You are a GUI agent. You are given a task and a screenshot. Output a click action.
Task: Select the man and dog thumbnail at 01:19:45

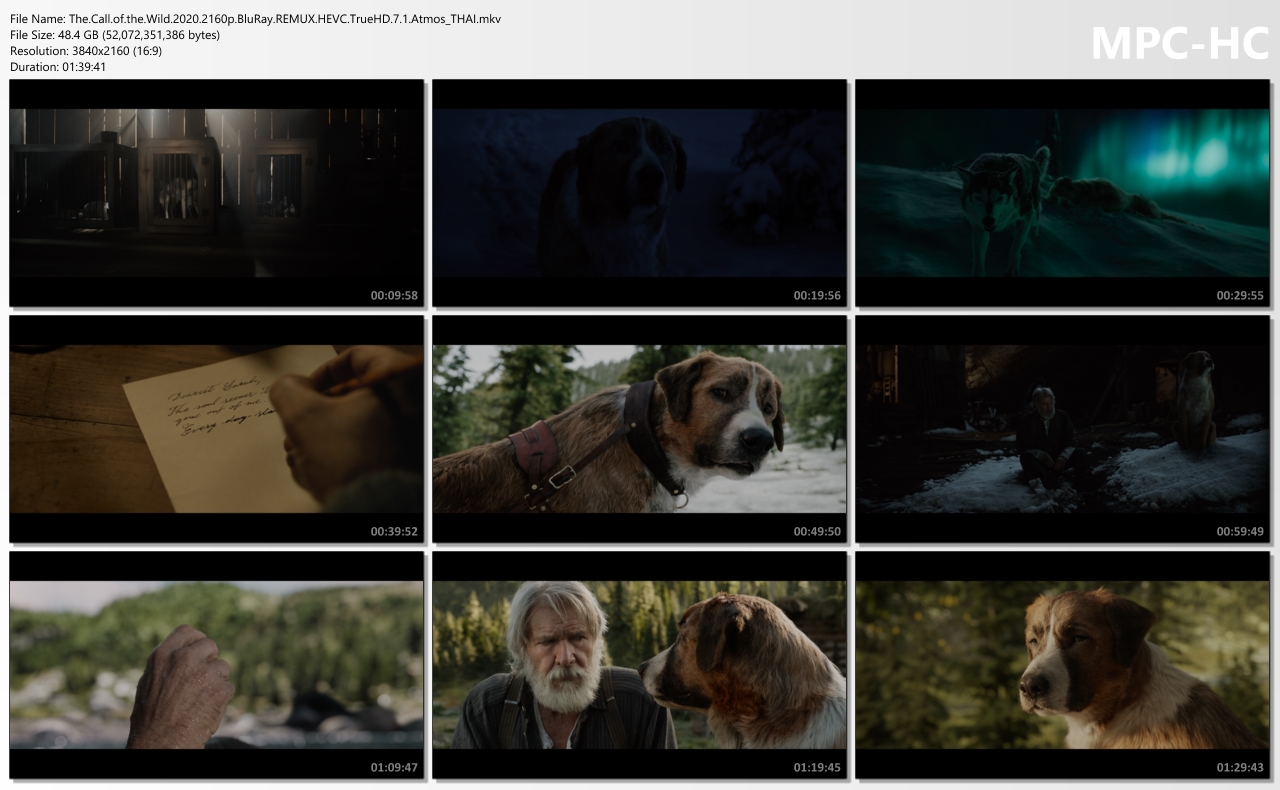(x=639, y=665)
